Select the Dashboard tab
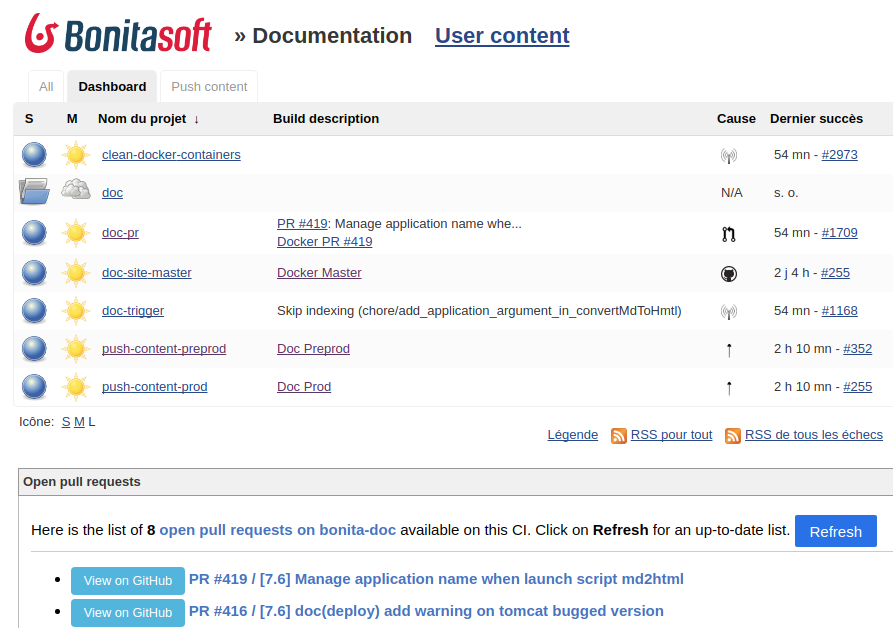Image resolution: width=893 pixels, height=628 pixels. 112,87
